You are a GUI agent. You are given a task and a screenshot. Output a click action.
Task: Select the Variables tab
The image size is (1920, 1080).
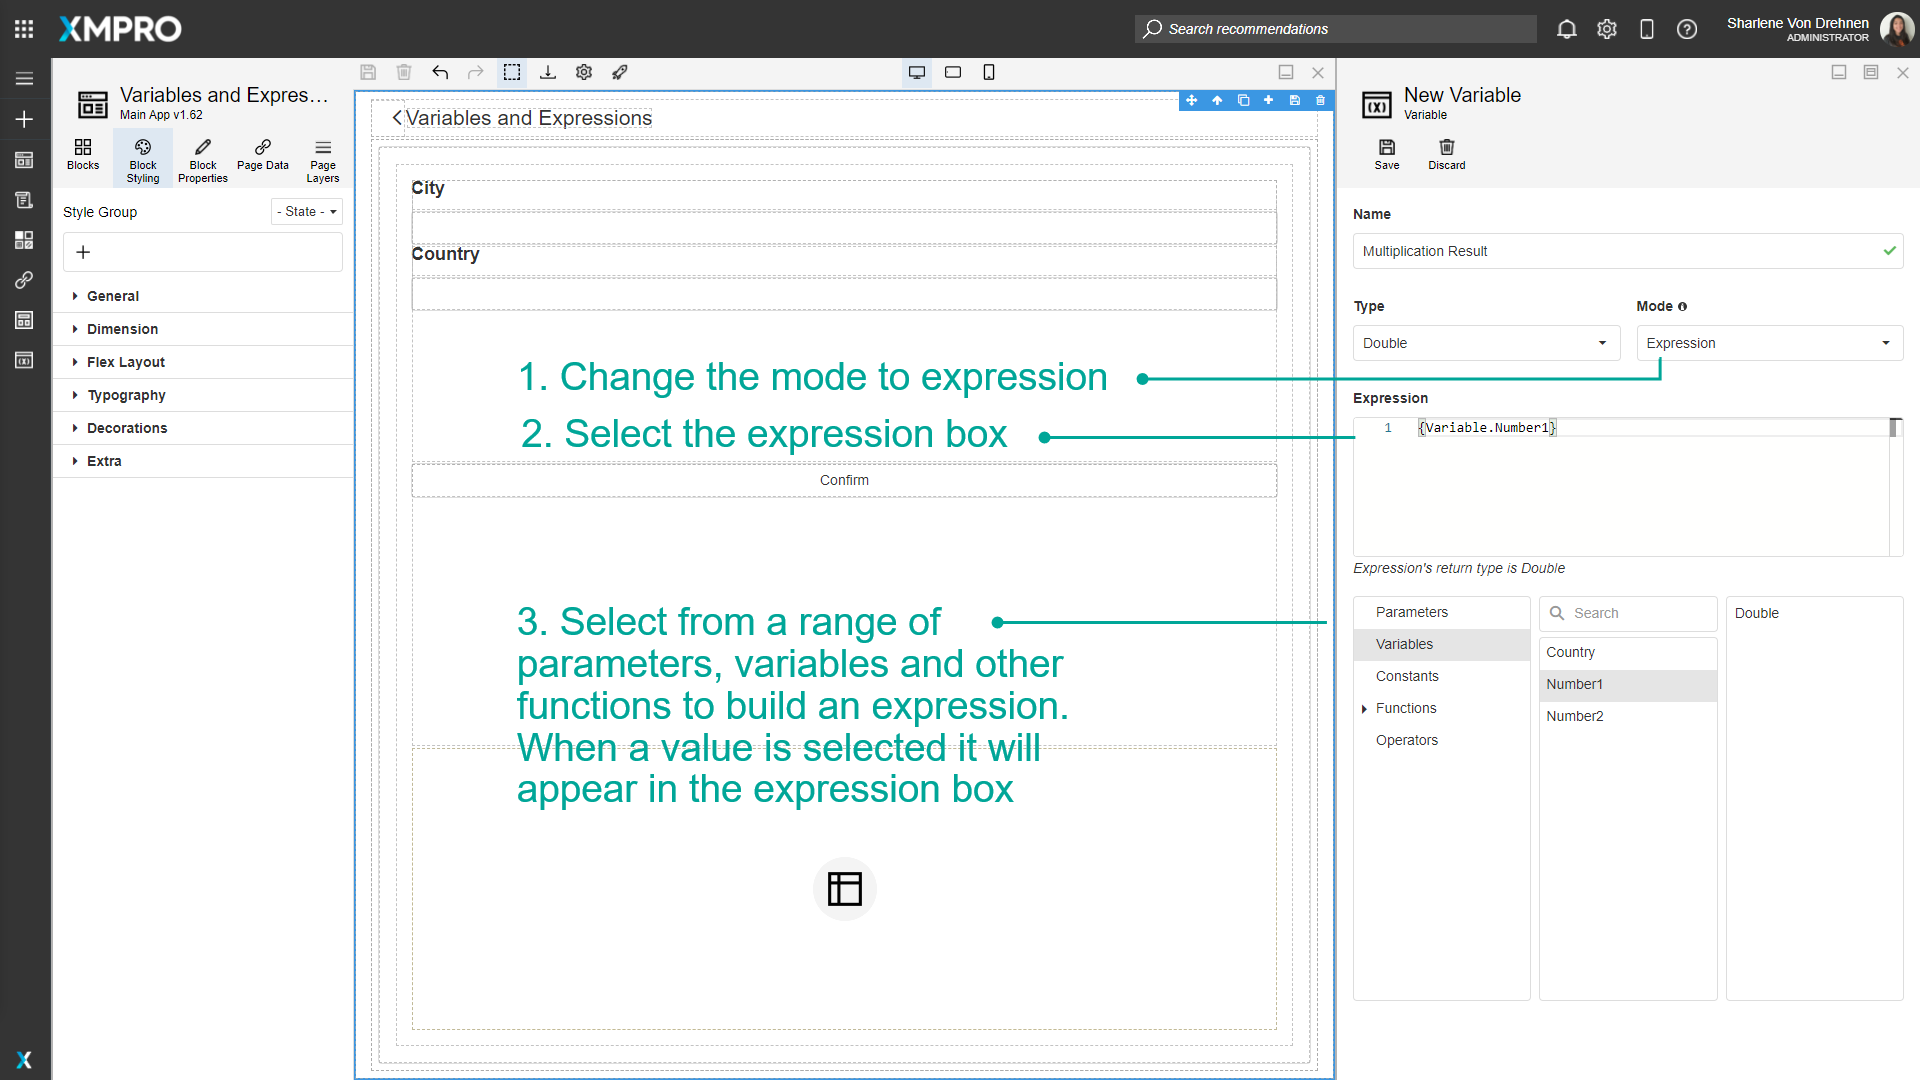point(1404,644)
